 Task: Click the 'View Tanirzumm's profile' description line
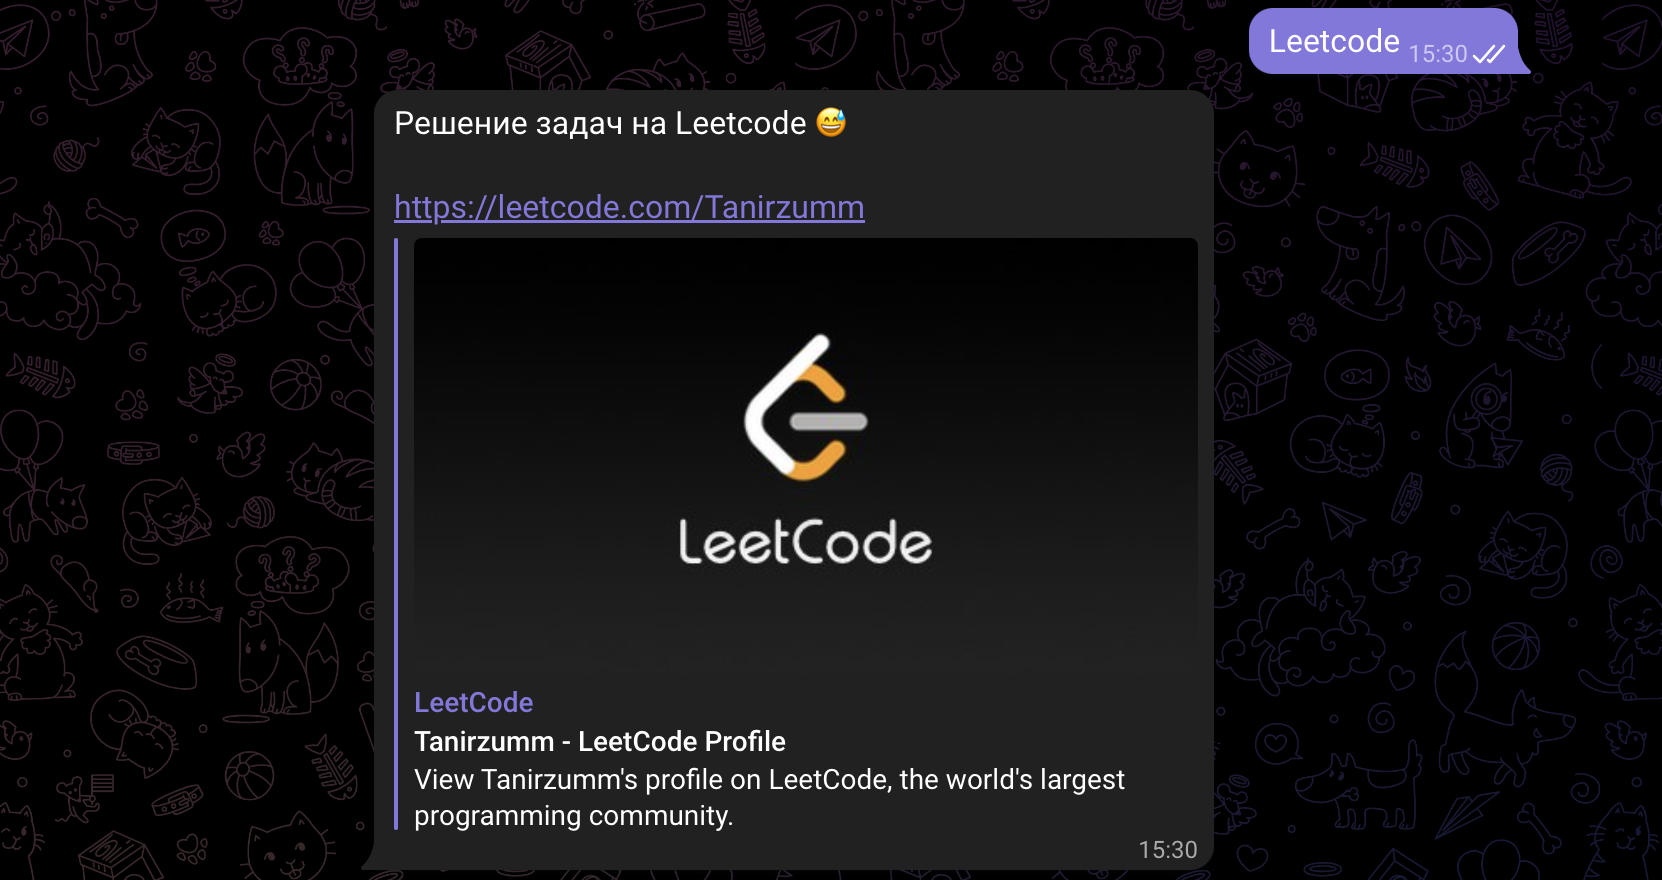769,779
